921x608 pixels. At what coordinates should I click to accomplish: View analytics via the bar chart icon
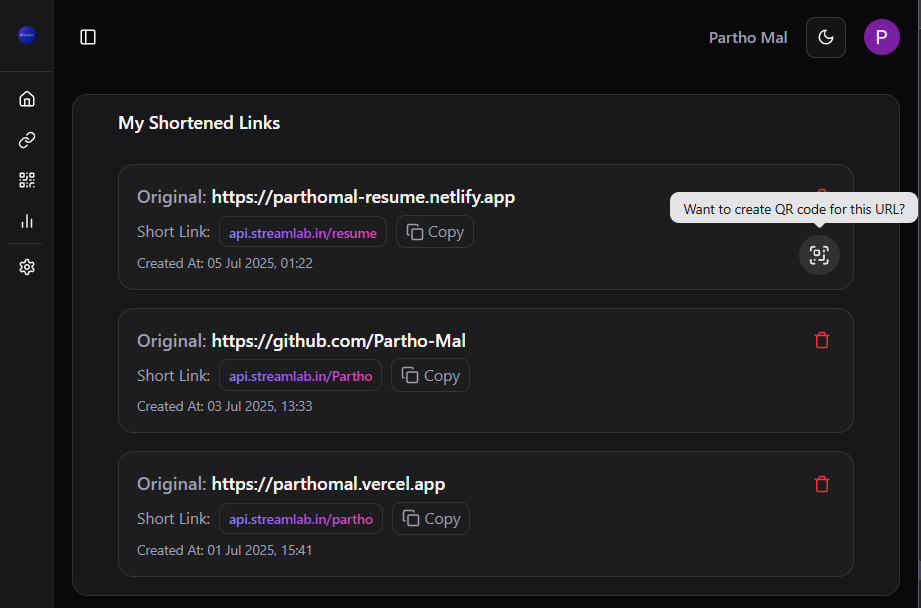[x=27, y=221]
